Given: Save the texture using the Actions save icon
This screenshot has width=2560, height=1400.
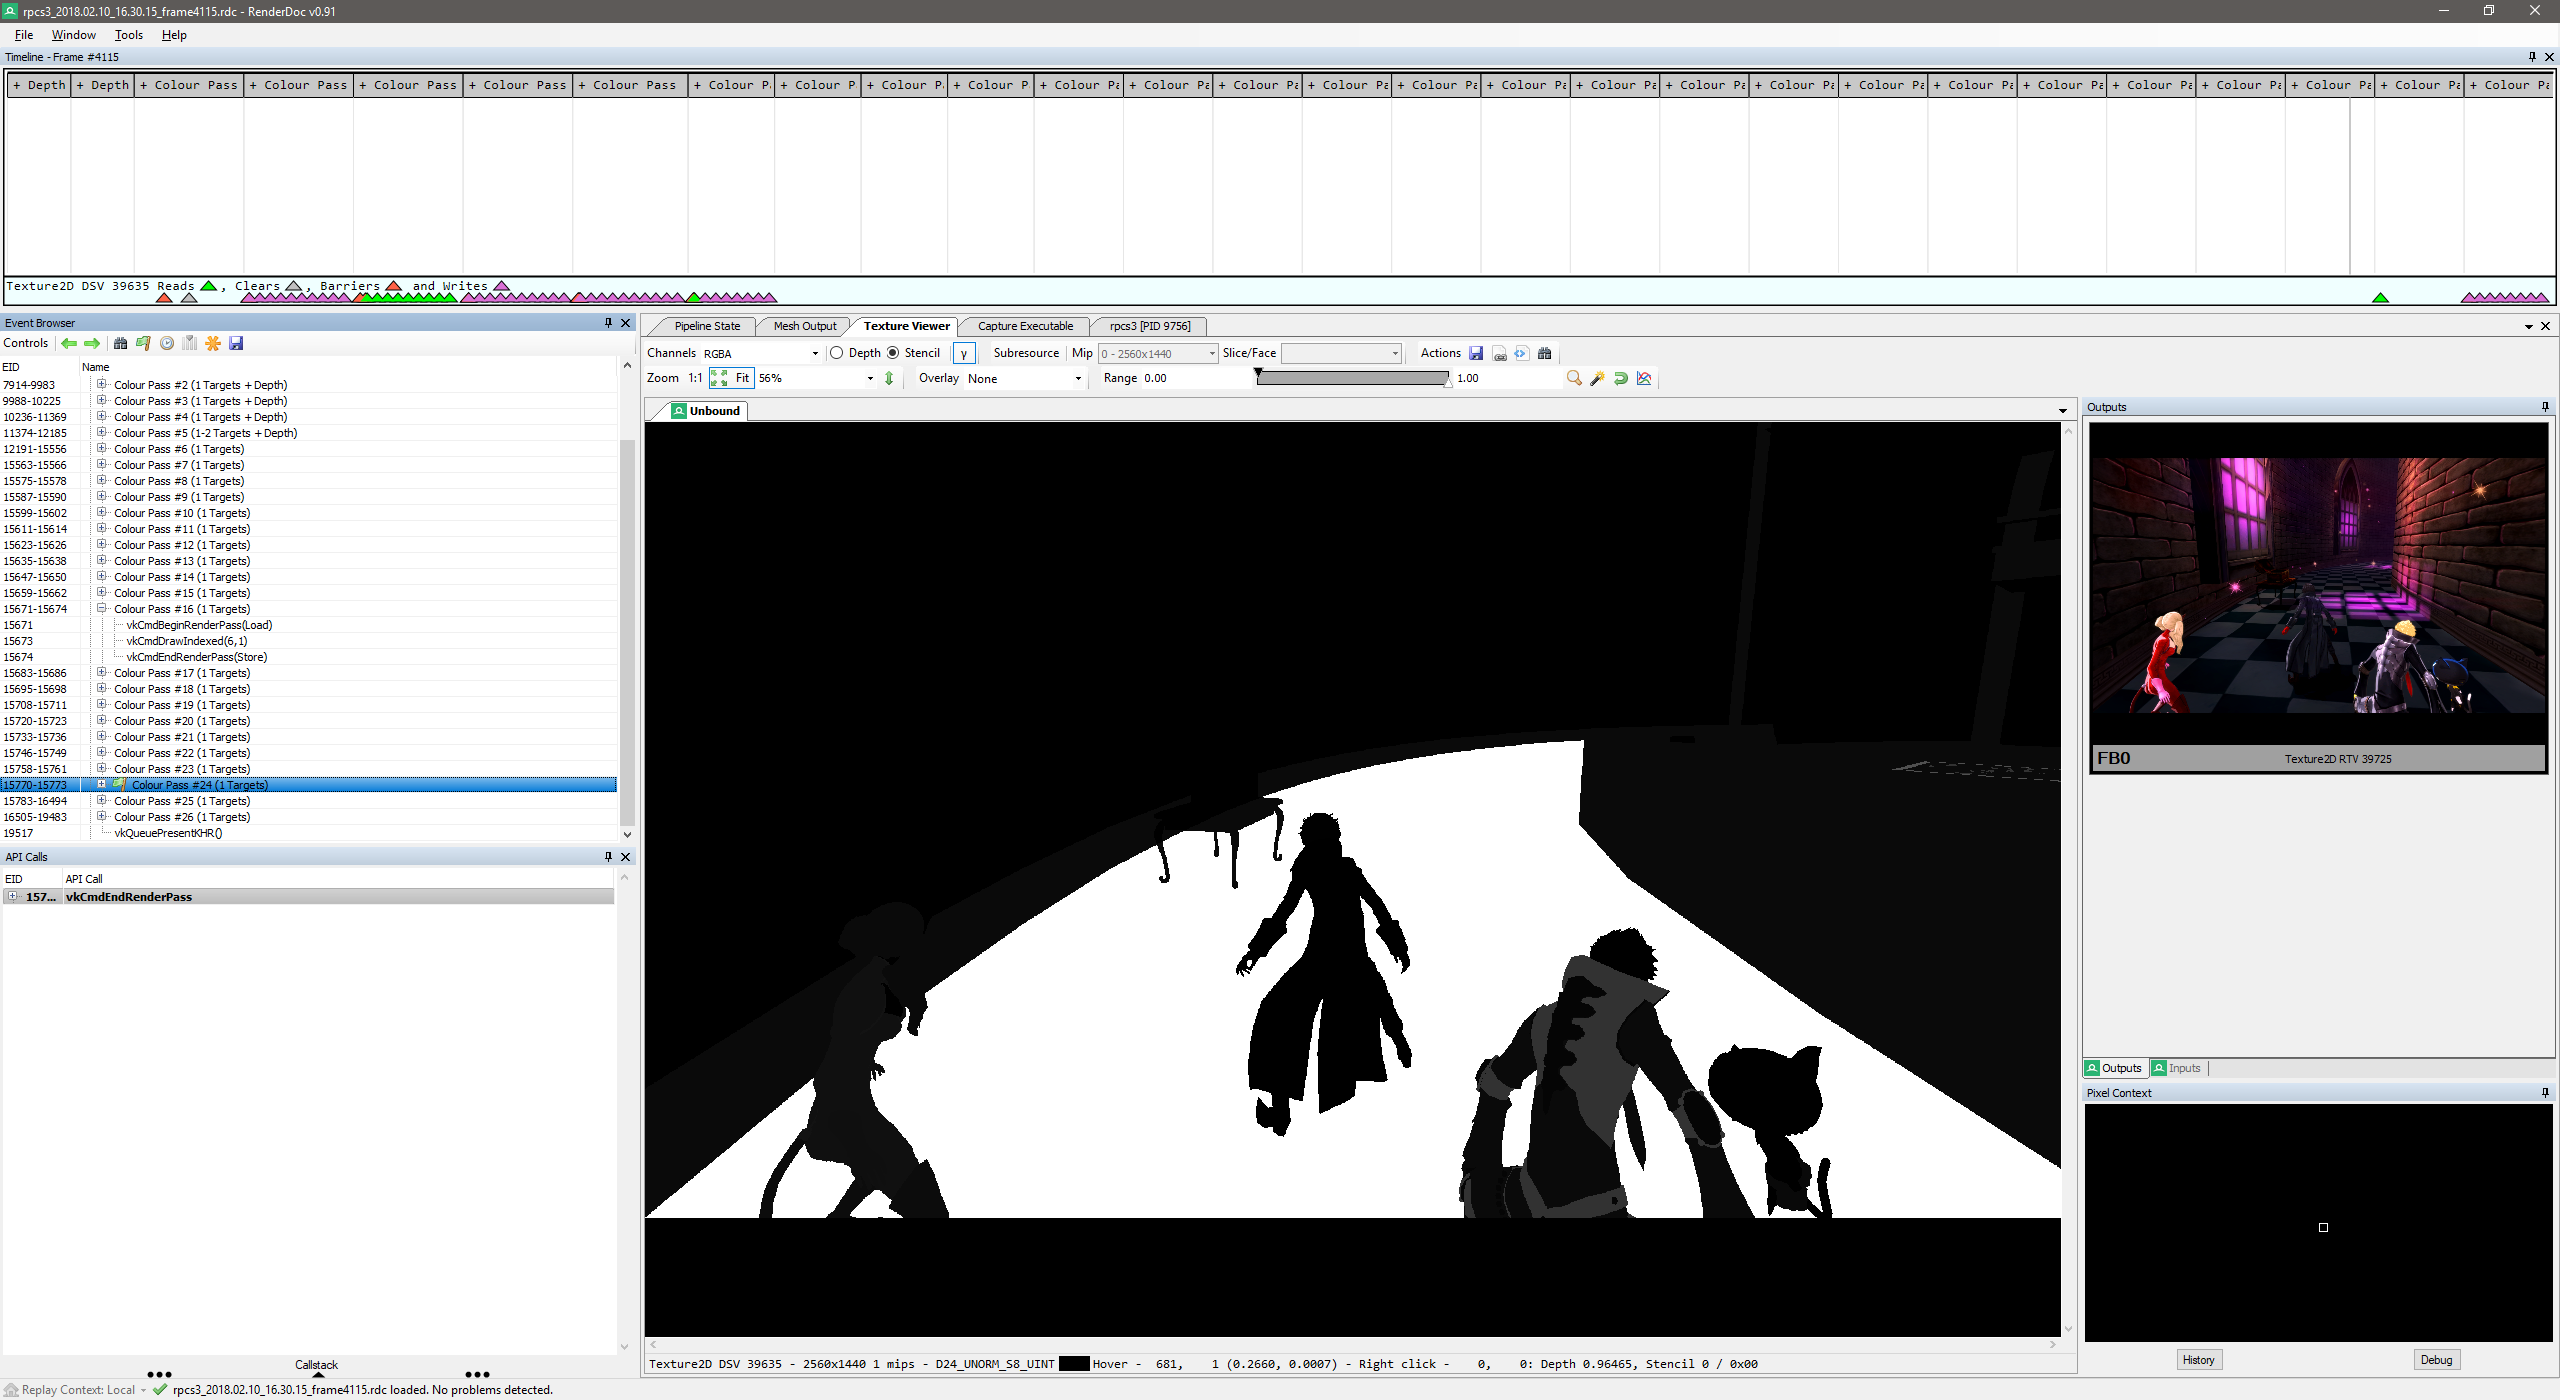Looking at the screenshot, I should point(1476,352).
